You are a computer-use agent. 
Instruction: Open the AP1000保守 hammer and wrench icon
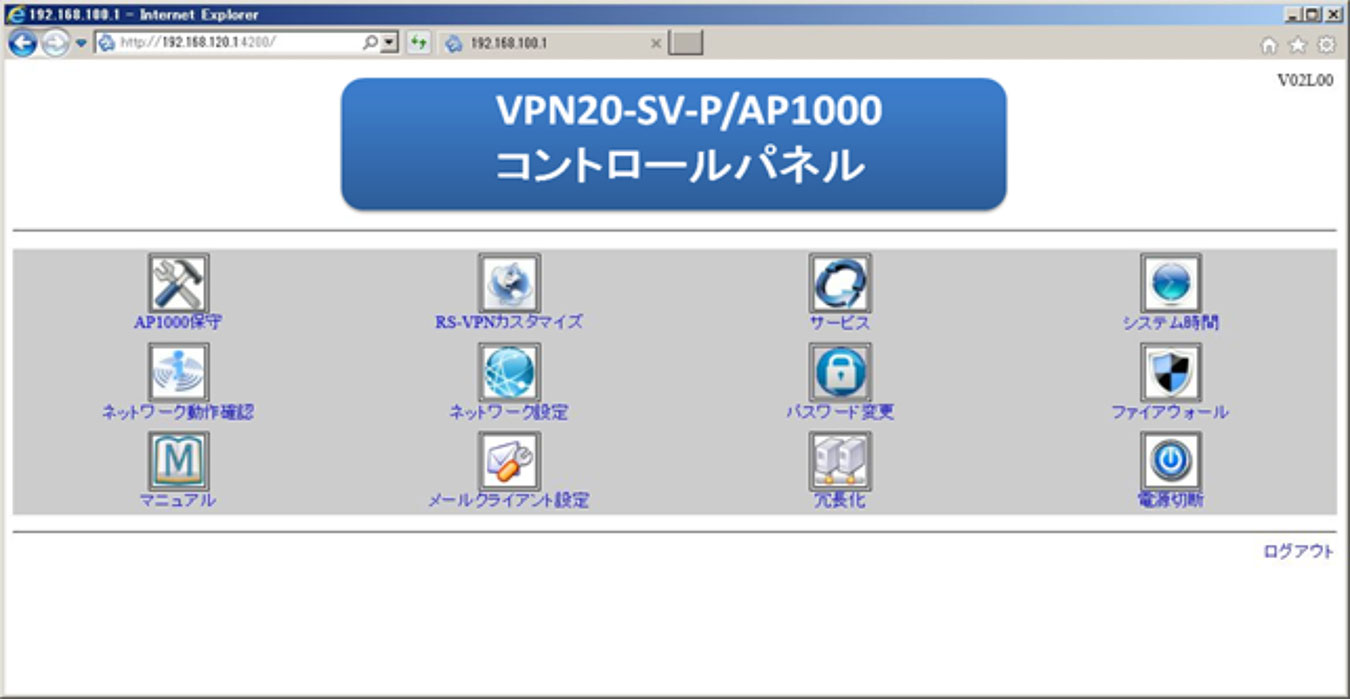[178, 283]
